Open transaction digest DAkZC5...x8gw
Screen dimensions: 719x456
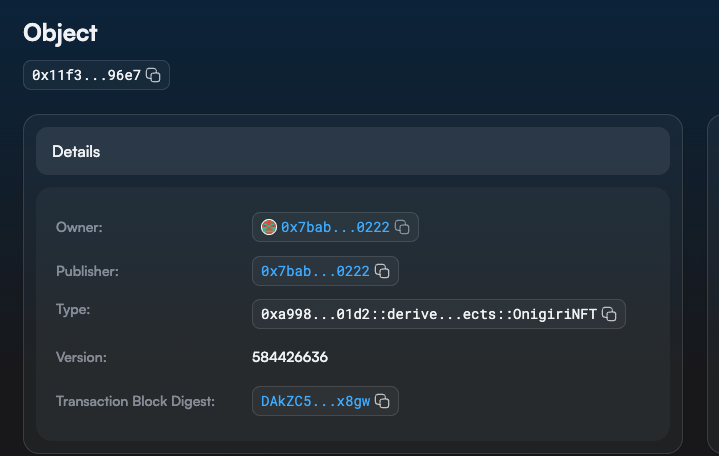tap(315, 401)
